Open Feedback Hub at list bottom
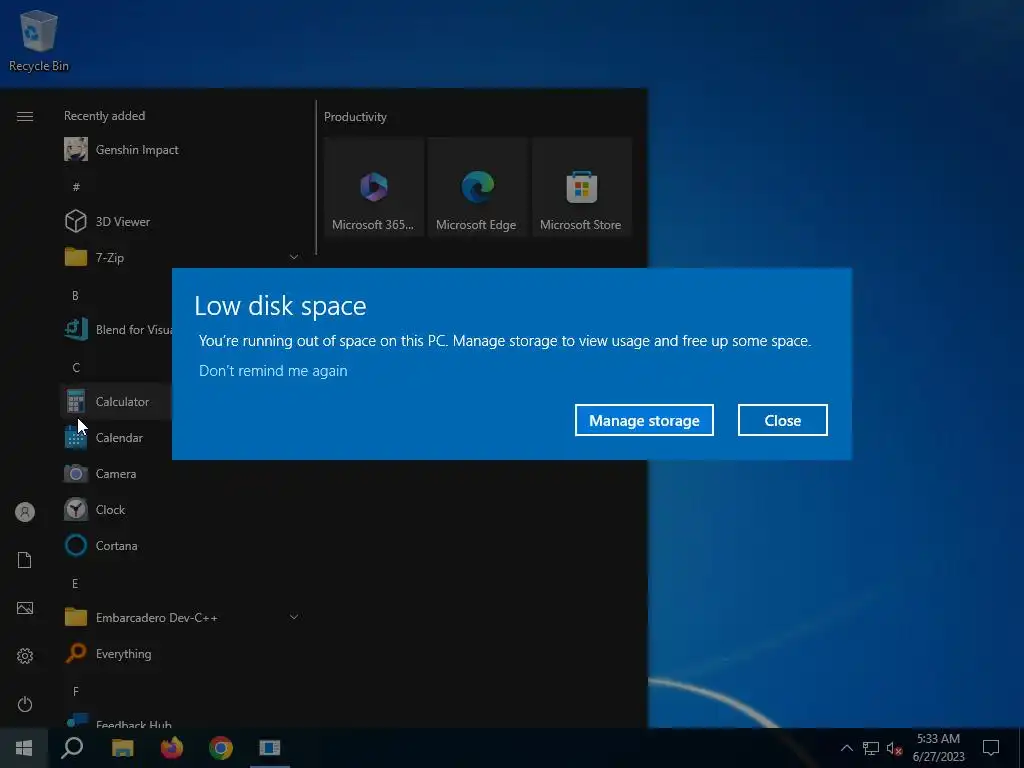Screen dimensions: 1024x768 pyautogui.click(x=180, y=721)
